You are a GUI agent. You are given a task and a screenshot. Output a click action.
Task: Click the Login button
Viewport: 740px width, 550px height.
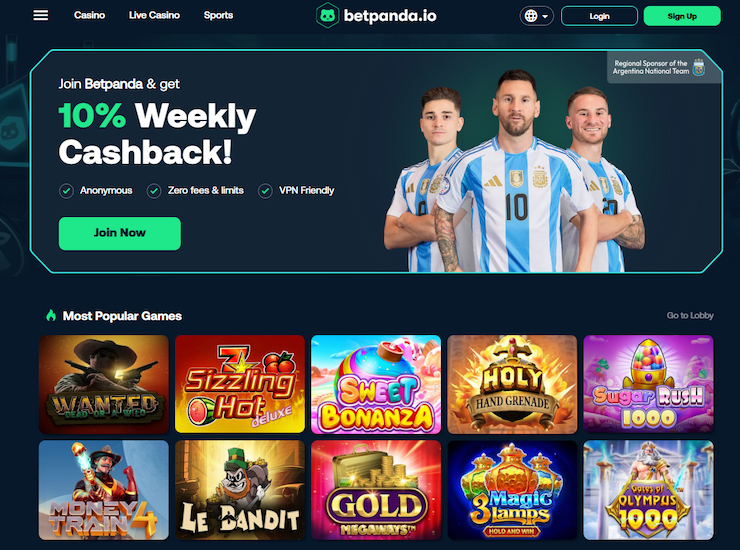(x=599, y=16)
